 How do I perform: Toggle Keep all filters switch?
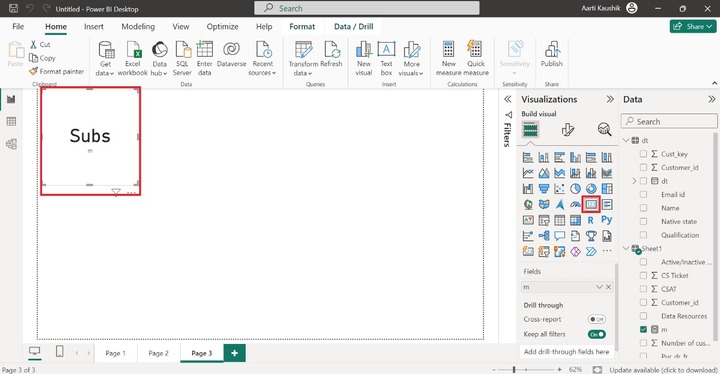596,334
